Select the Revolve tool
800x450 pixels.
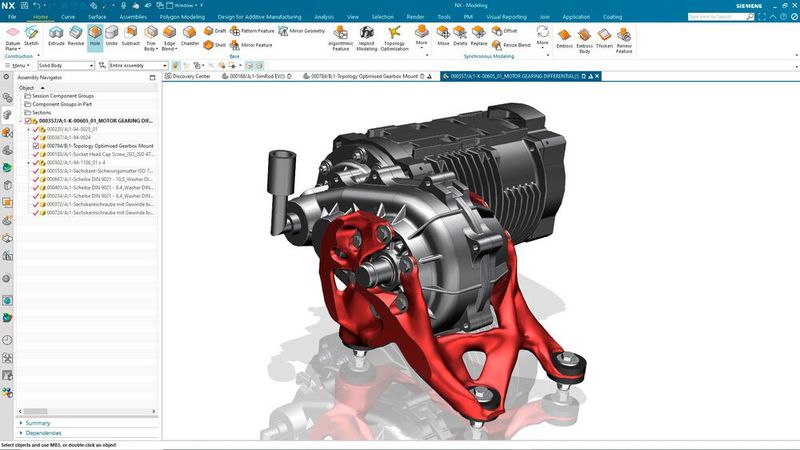point(76,36)
